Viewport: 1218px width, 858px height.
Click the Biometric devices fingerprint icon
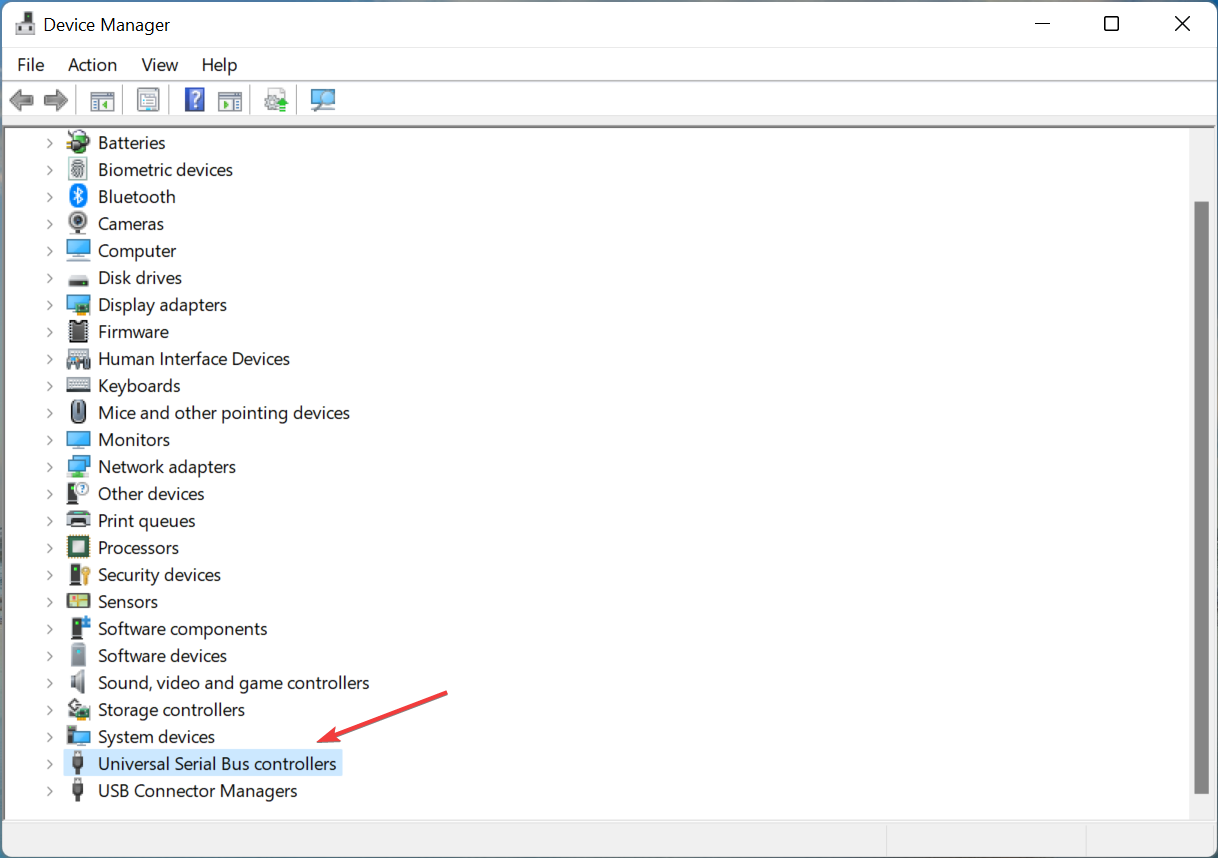click(78, 170)
